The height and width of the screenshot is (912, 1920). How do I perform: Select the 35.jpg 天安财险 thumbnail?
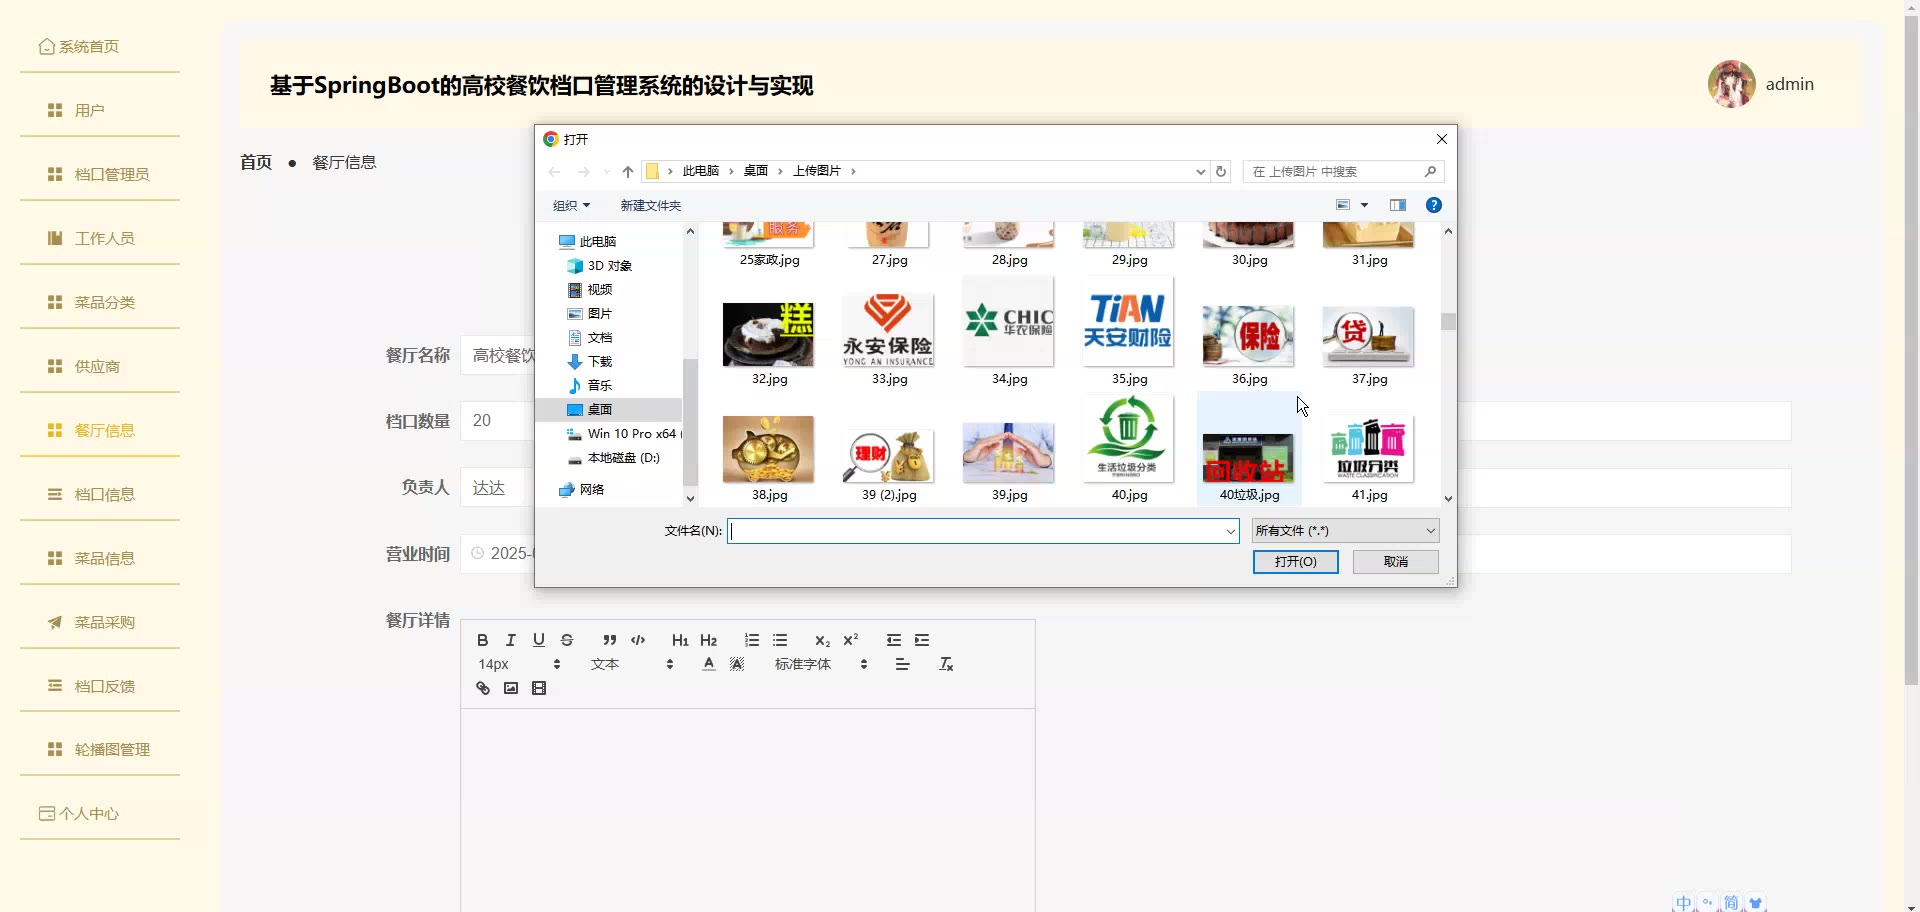tap(1129, 334)
